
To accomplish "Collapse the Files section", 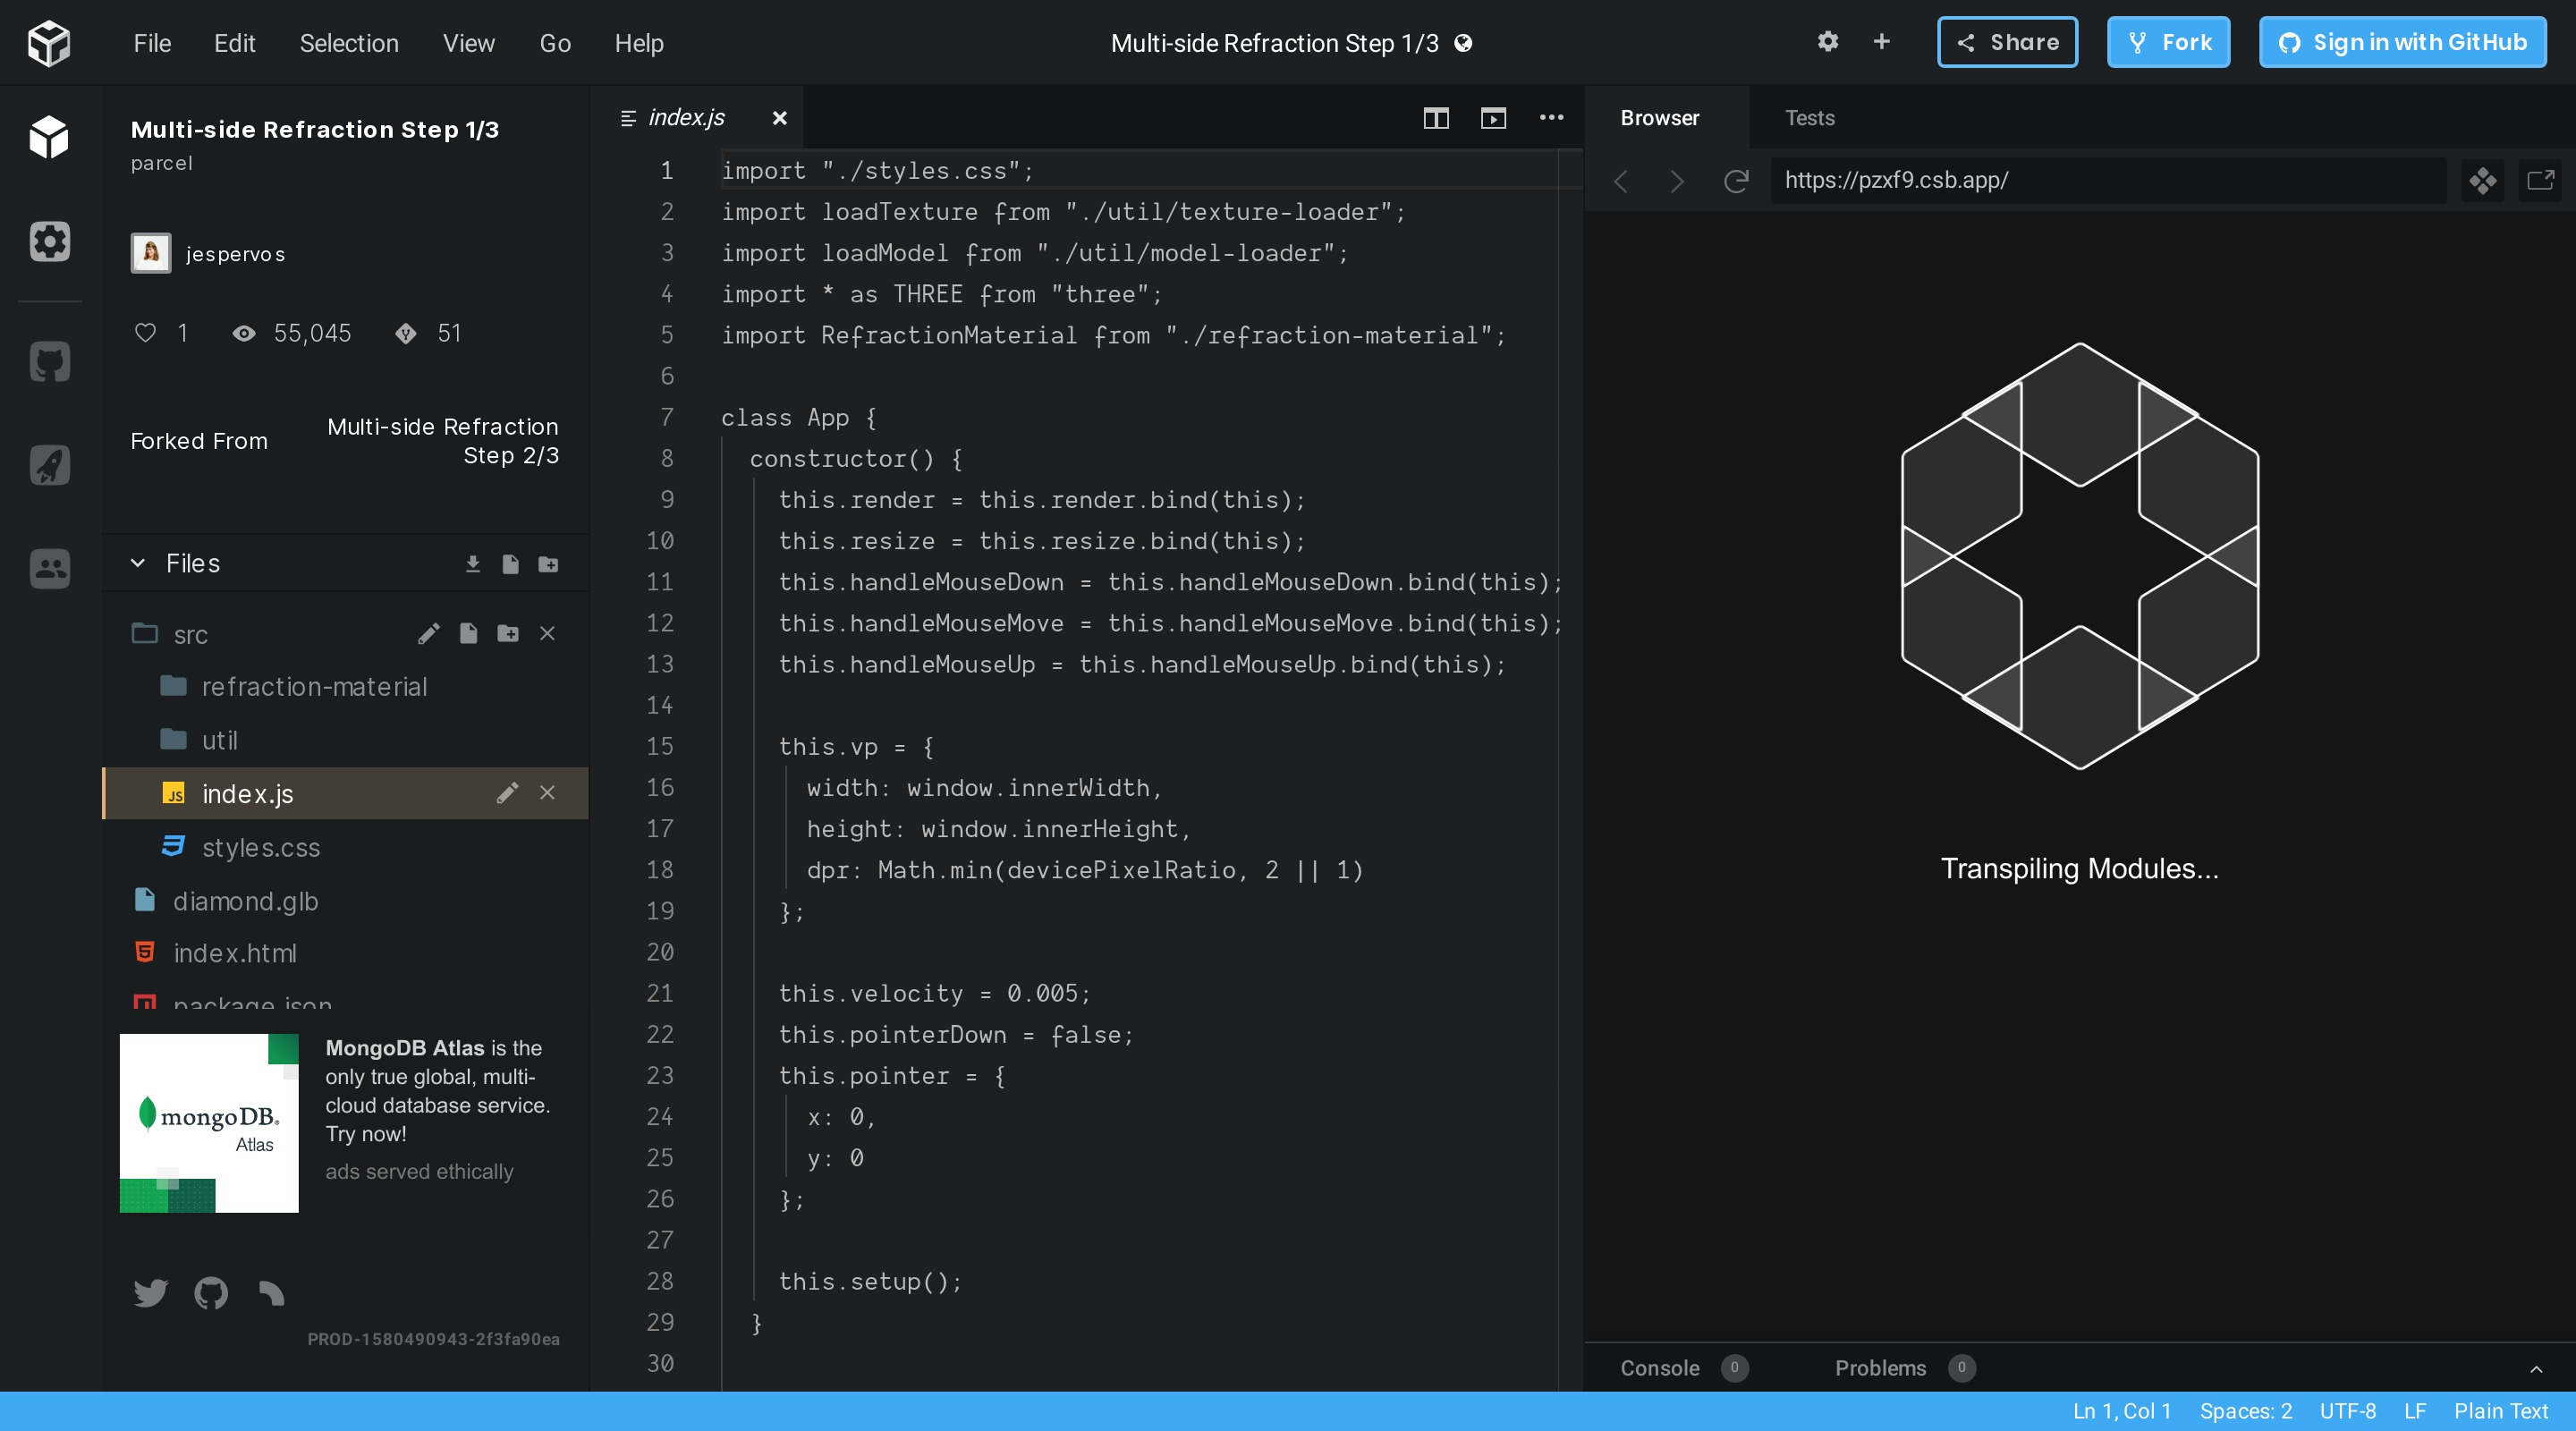I will (x=138, y=563).
